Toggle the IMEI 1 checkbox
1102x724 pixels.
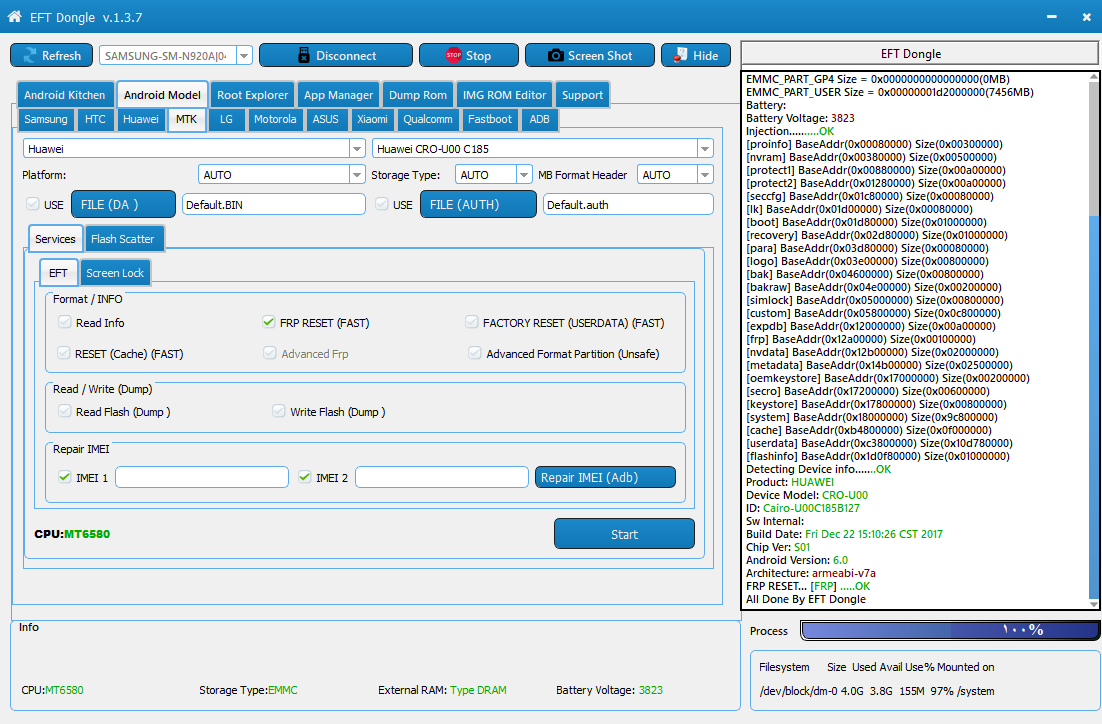pyautogui.click(x=65, y=477)
